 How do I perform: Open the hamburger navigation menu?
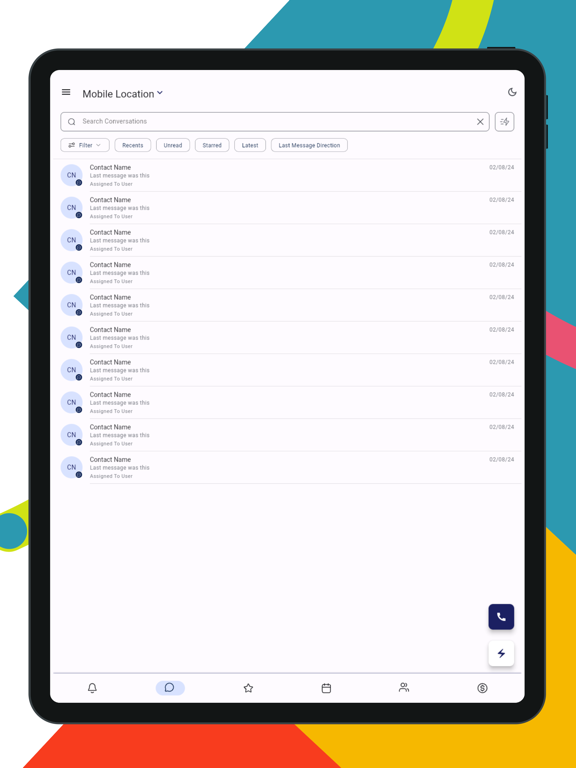click(66, 92)
